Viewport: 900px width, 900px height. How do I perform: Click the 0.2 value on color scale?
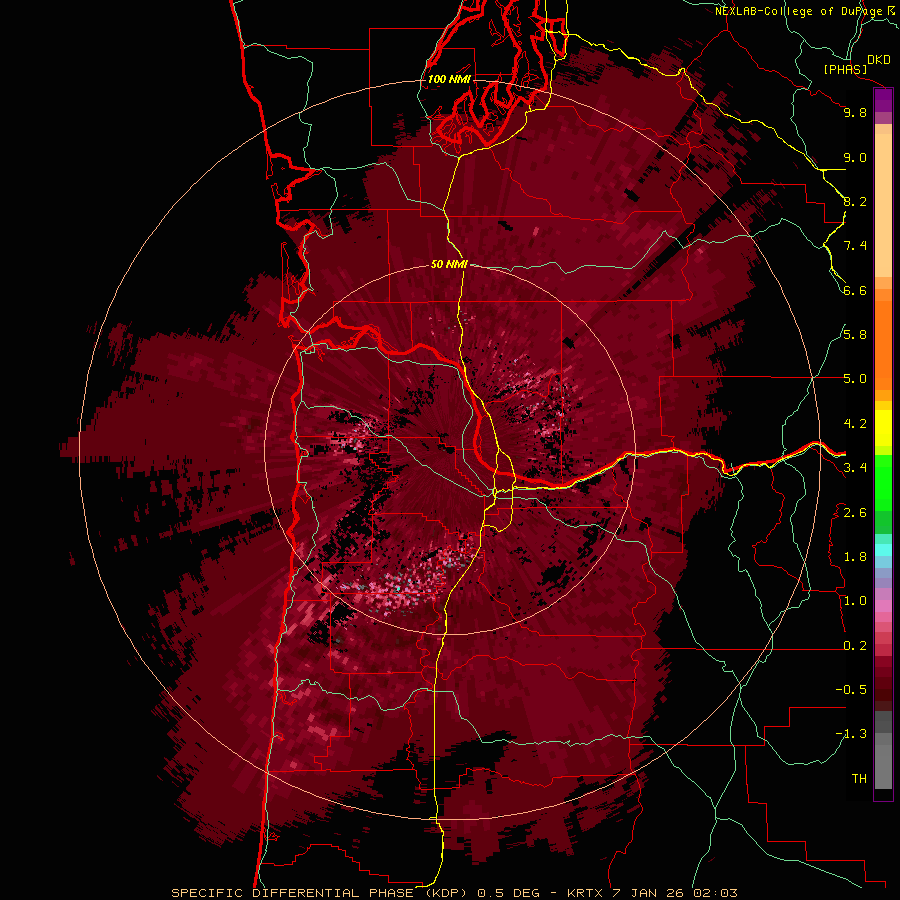tap(855, 646)
